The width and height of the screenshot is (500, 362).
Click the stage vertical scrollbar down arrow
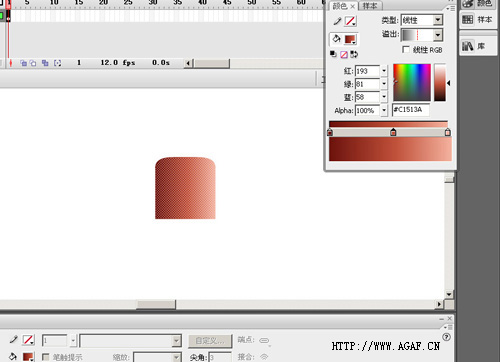[449, 294]
